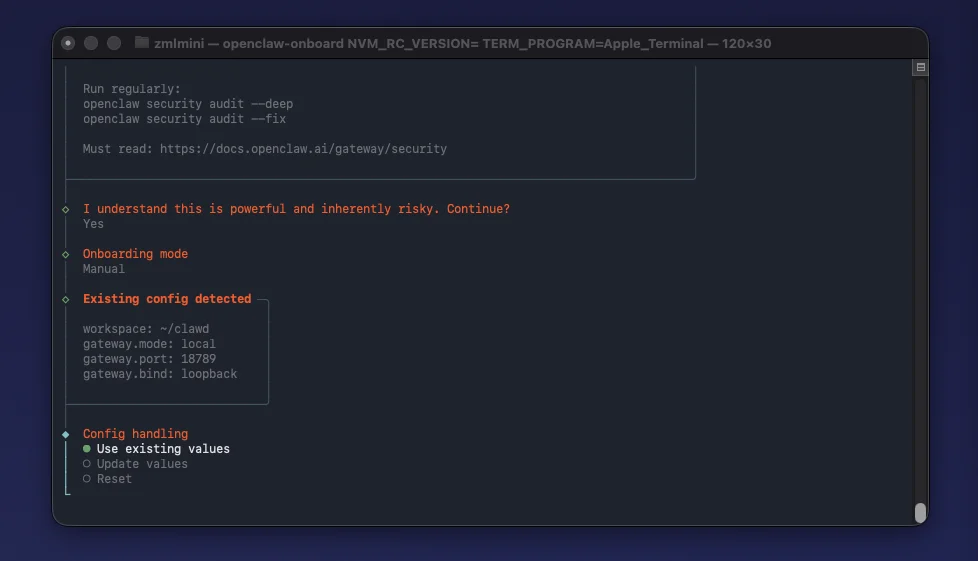Click the diamond marker beside 'Config handling'
This screenshot has width=978, height=561.
coord(65,434)
